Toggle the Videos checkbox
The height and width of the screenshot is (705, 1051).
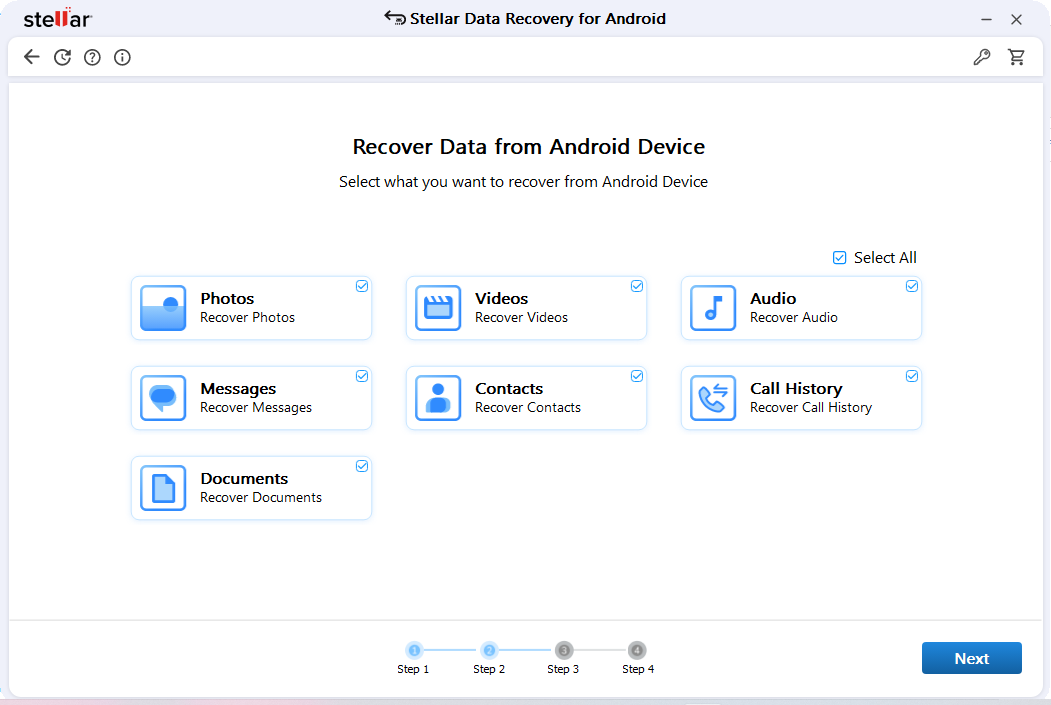637,286
